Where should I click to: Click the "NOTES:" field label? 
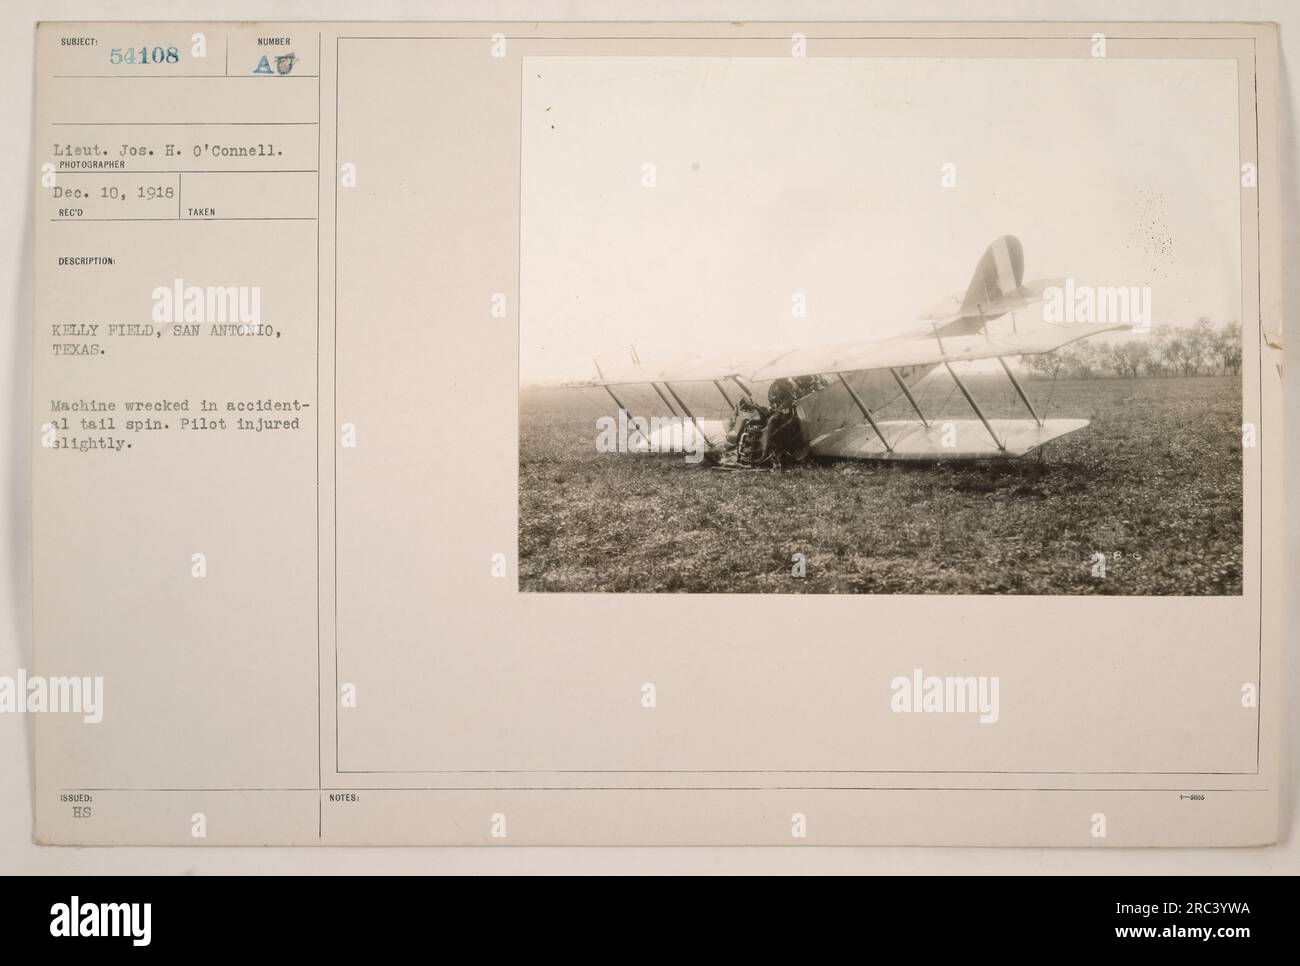(343, 798)
